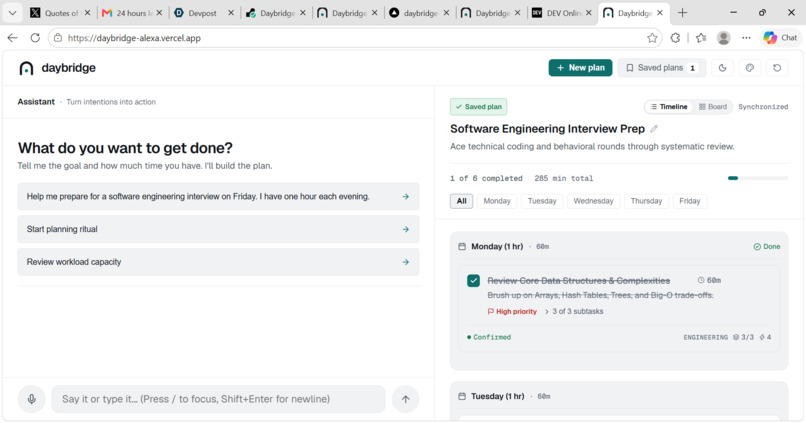
Task: View site information lock icon
Action: tap(58, 38)
